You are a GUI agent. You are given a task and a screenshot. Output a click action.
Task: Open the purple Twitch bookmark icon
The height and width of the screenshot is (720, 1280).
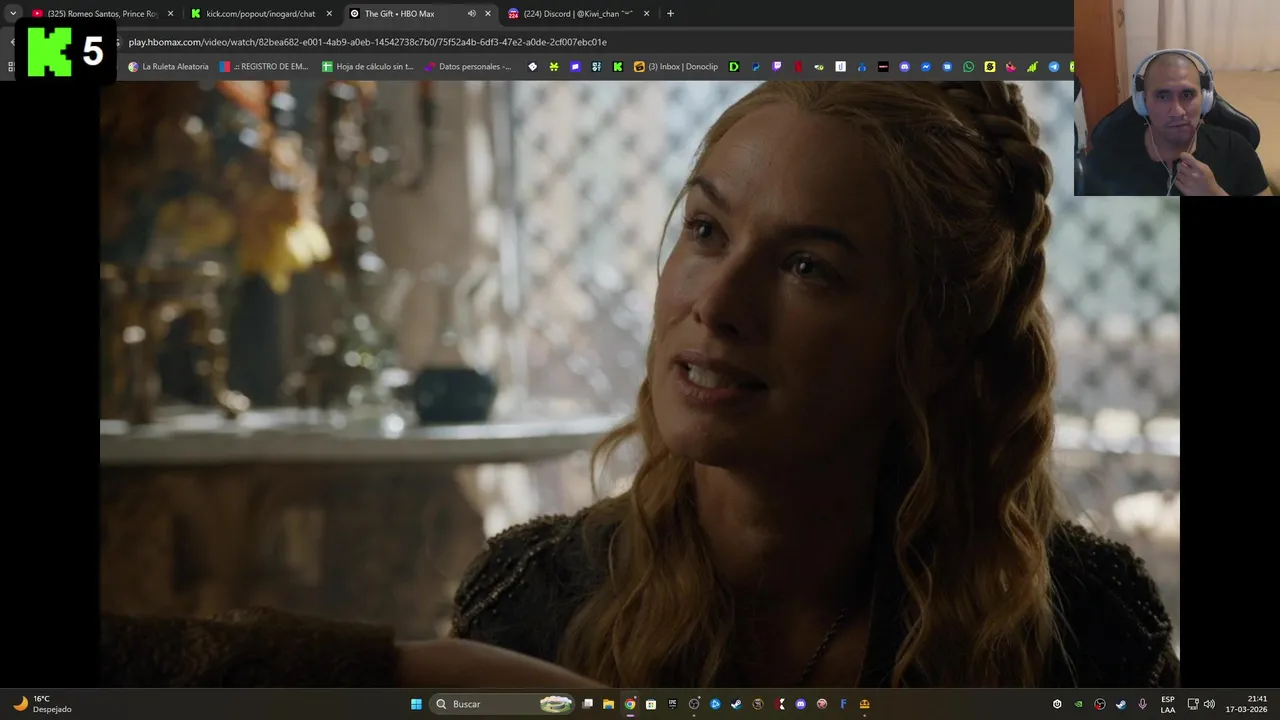pyautogui.click(x=777, y=67)
